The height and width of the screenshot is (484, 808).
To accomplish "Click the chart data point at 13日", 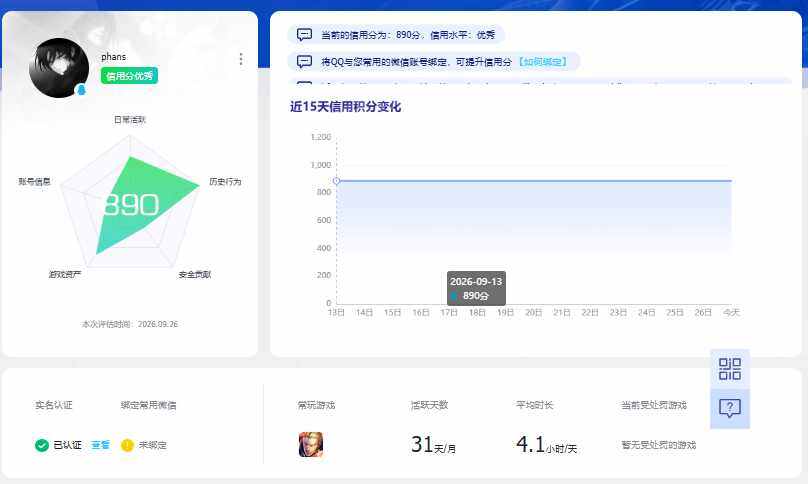I will click(x=336, y=181).
